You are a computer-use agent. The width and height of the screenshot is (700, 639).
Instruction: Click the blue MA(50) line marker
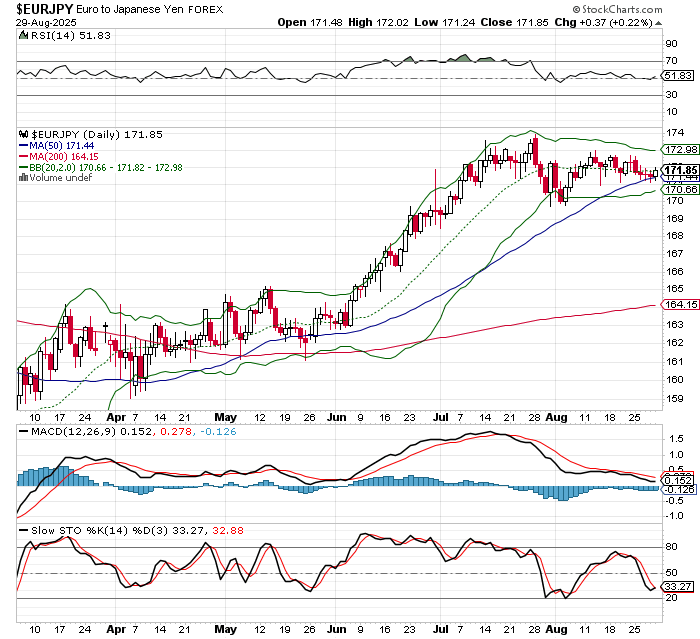tap(25, 145)
